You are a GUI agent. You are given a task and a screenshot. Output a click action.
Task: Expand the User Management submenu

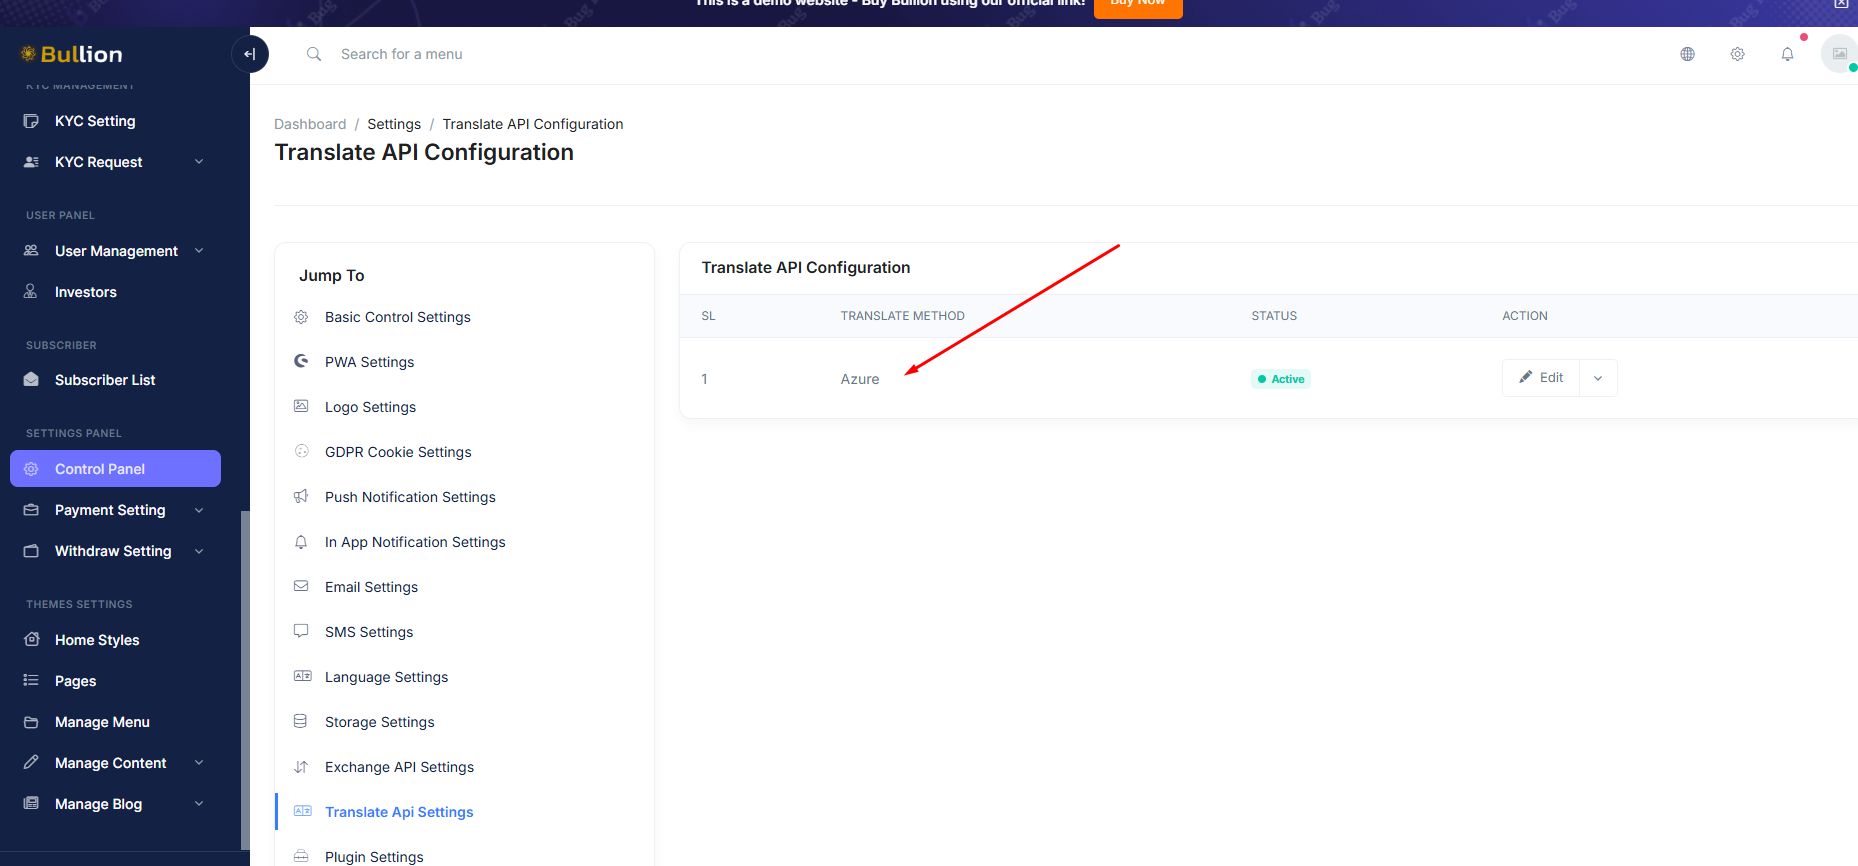(199, 251)
